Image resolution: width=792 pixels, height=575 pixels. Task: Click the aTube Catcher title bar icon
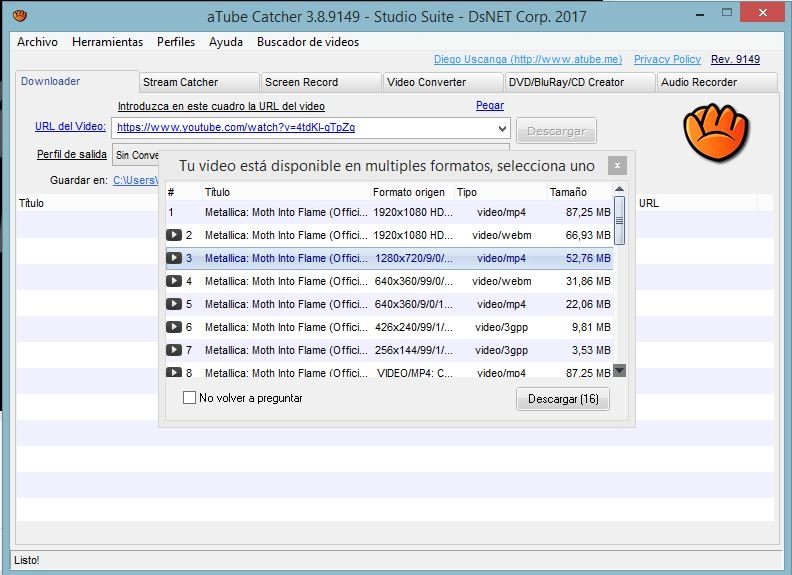pyautogui.click(x=20, y=16)
